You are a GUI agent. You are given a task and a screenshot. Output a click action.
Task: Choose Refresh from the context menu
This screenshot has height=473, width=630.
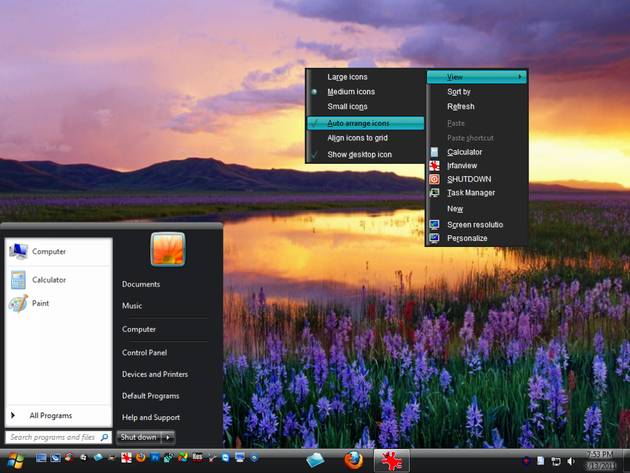click(460, 107)
